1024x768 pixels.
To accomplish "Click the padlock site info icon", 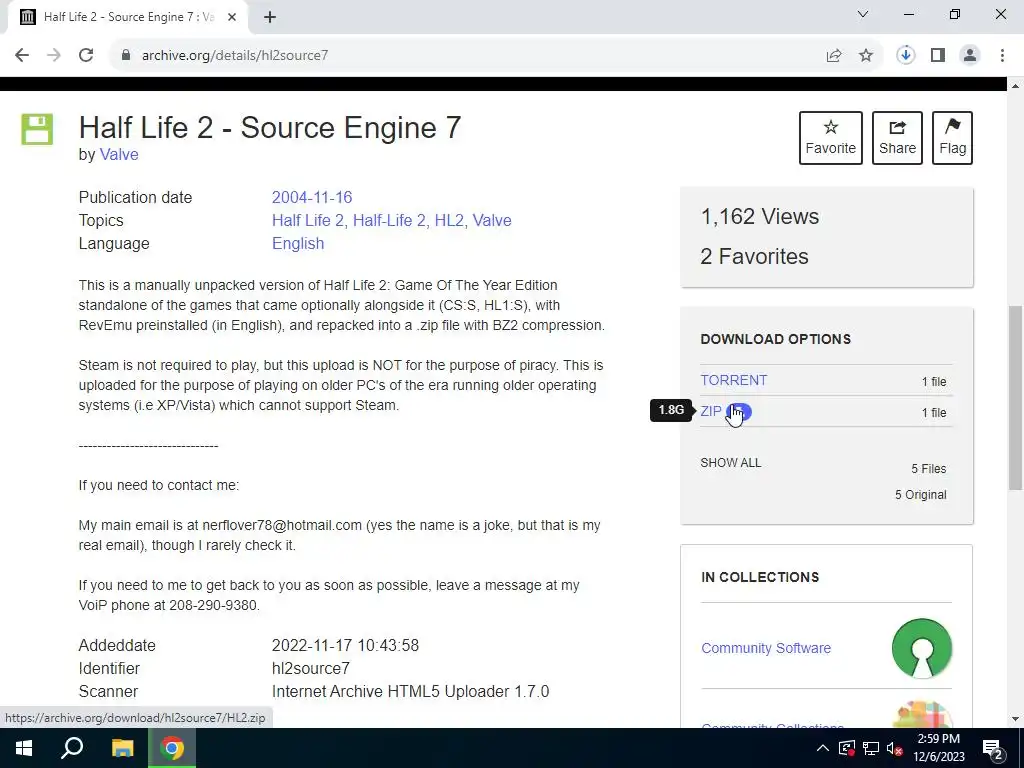I will point(125,56).
